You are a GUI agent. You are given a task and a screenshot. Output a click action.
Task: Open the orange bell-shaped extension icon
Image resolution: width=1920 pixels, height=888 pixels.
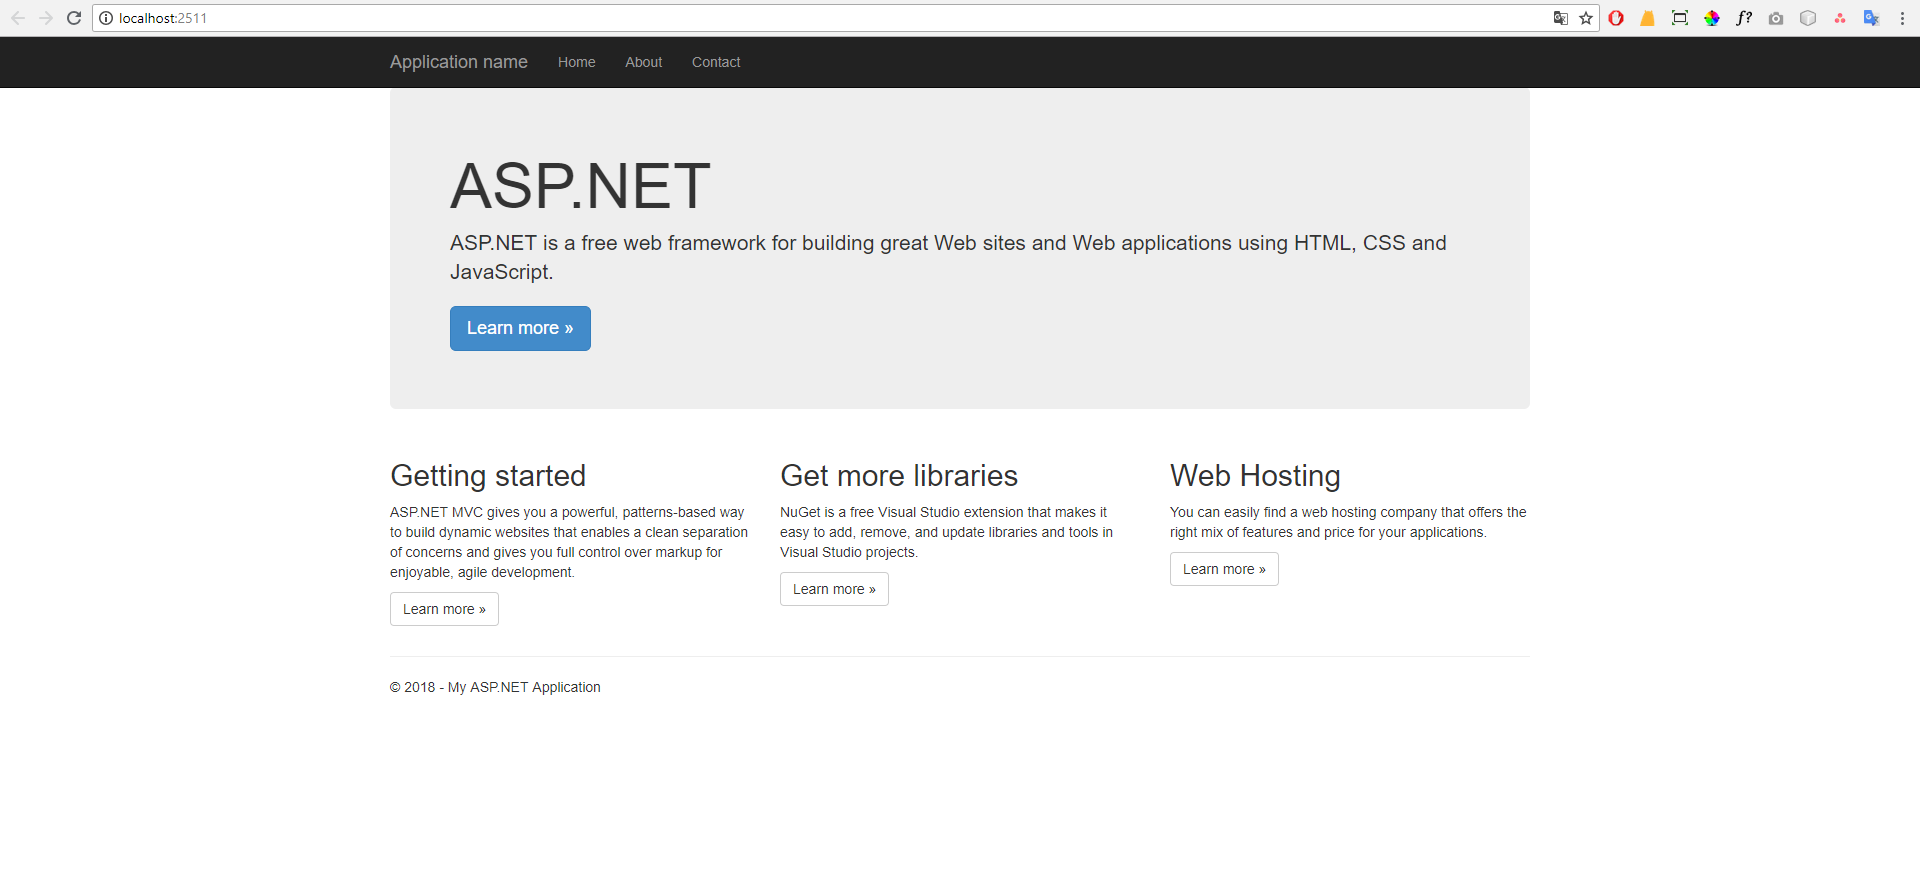(x=1648, y=18)
